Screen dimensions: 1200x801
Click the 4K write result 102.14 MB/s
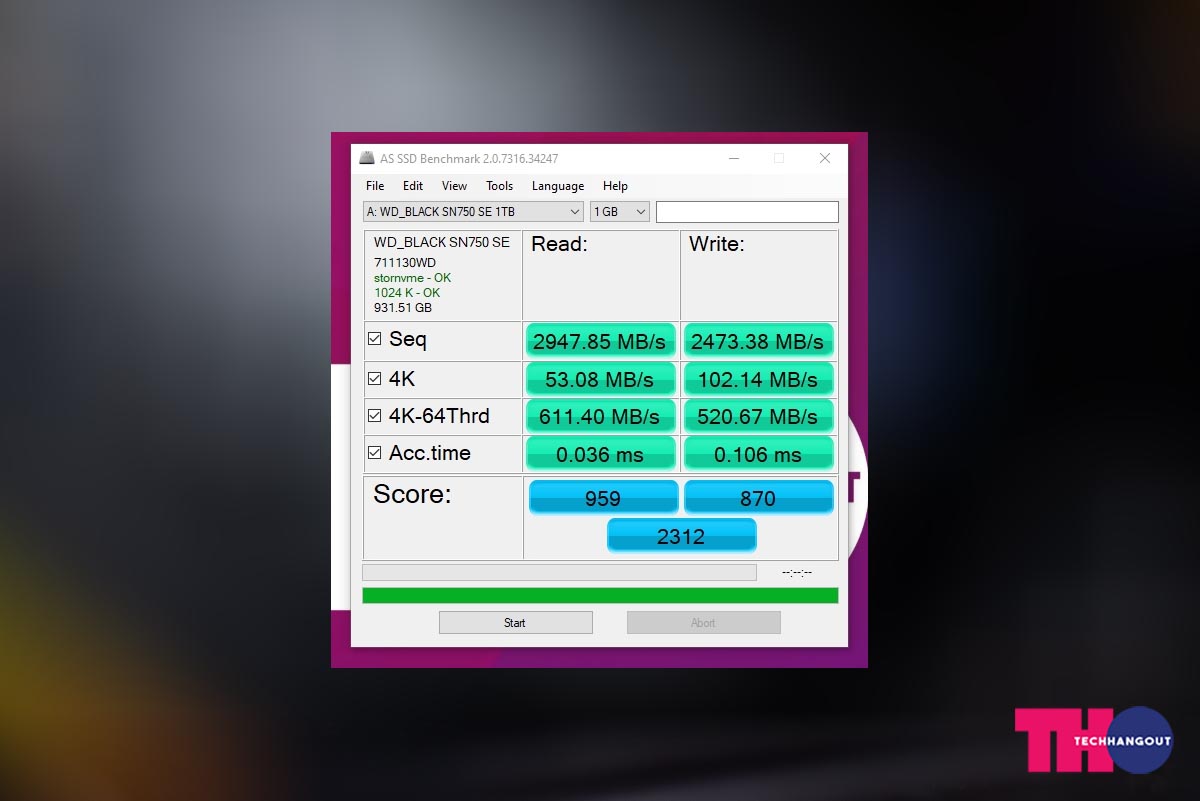coord(758,379)
